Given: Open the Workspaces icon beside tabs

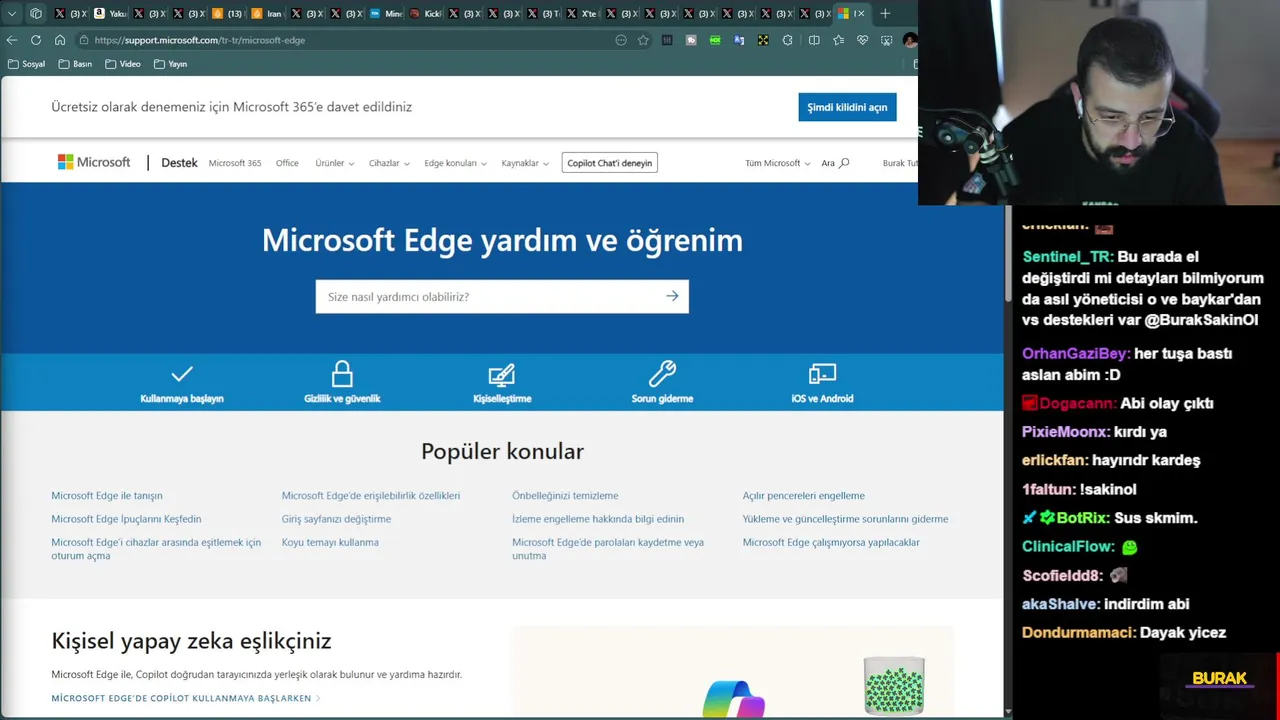Looking at the screenshot, I should click(x=36, y=13).
